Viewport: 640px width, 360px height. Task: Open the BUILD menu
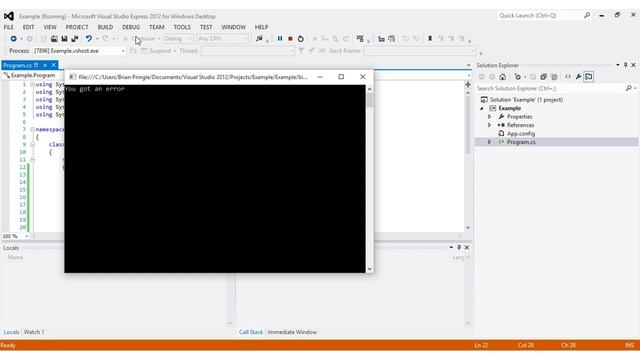point(105,27)
